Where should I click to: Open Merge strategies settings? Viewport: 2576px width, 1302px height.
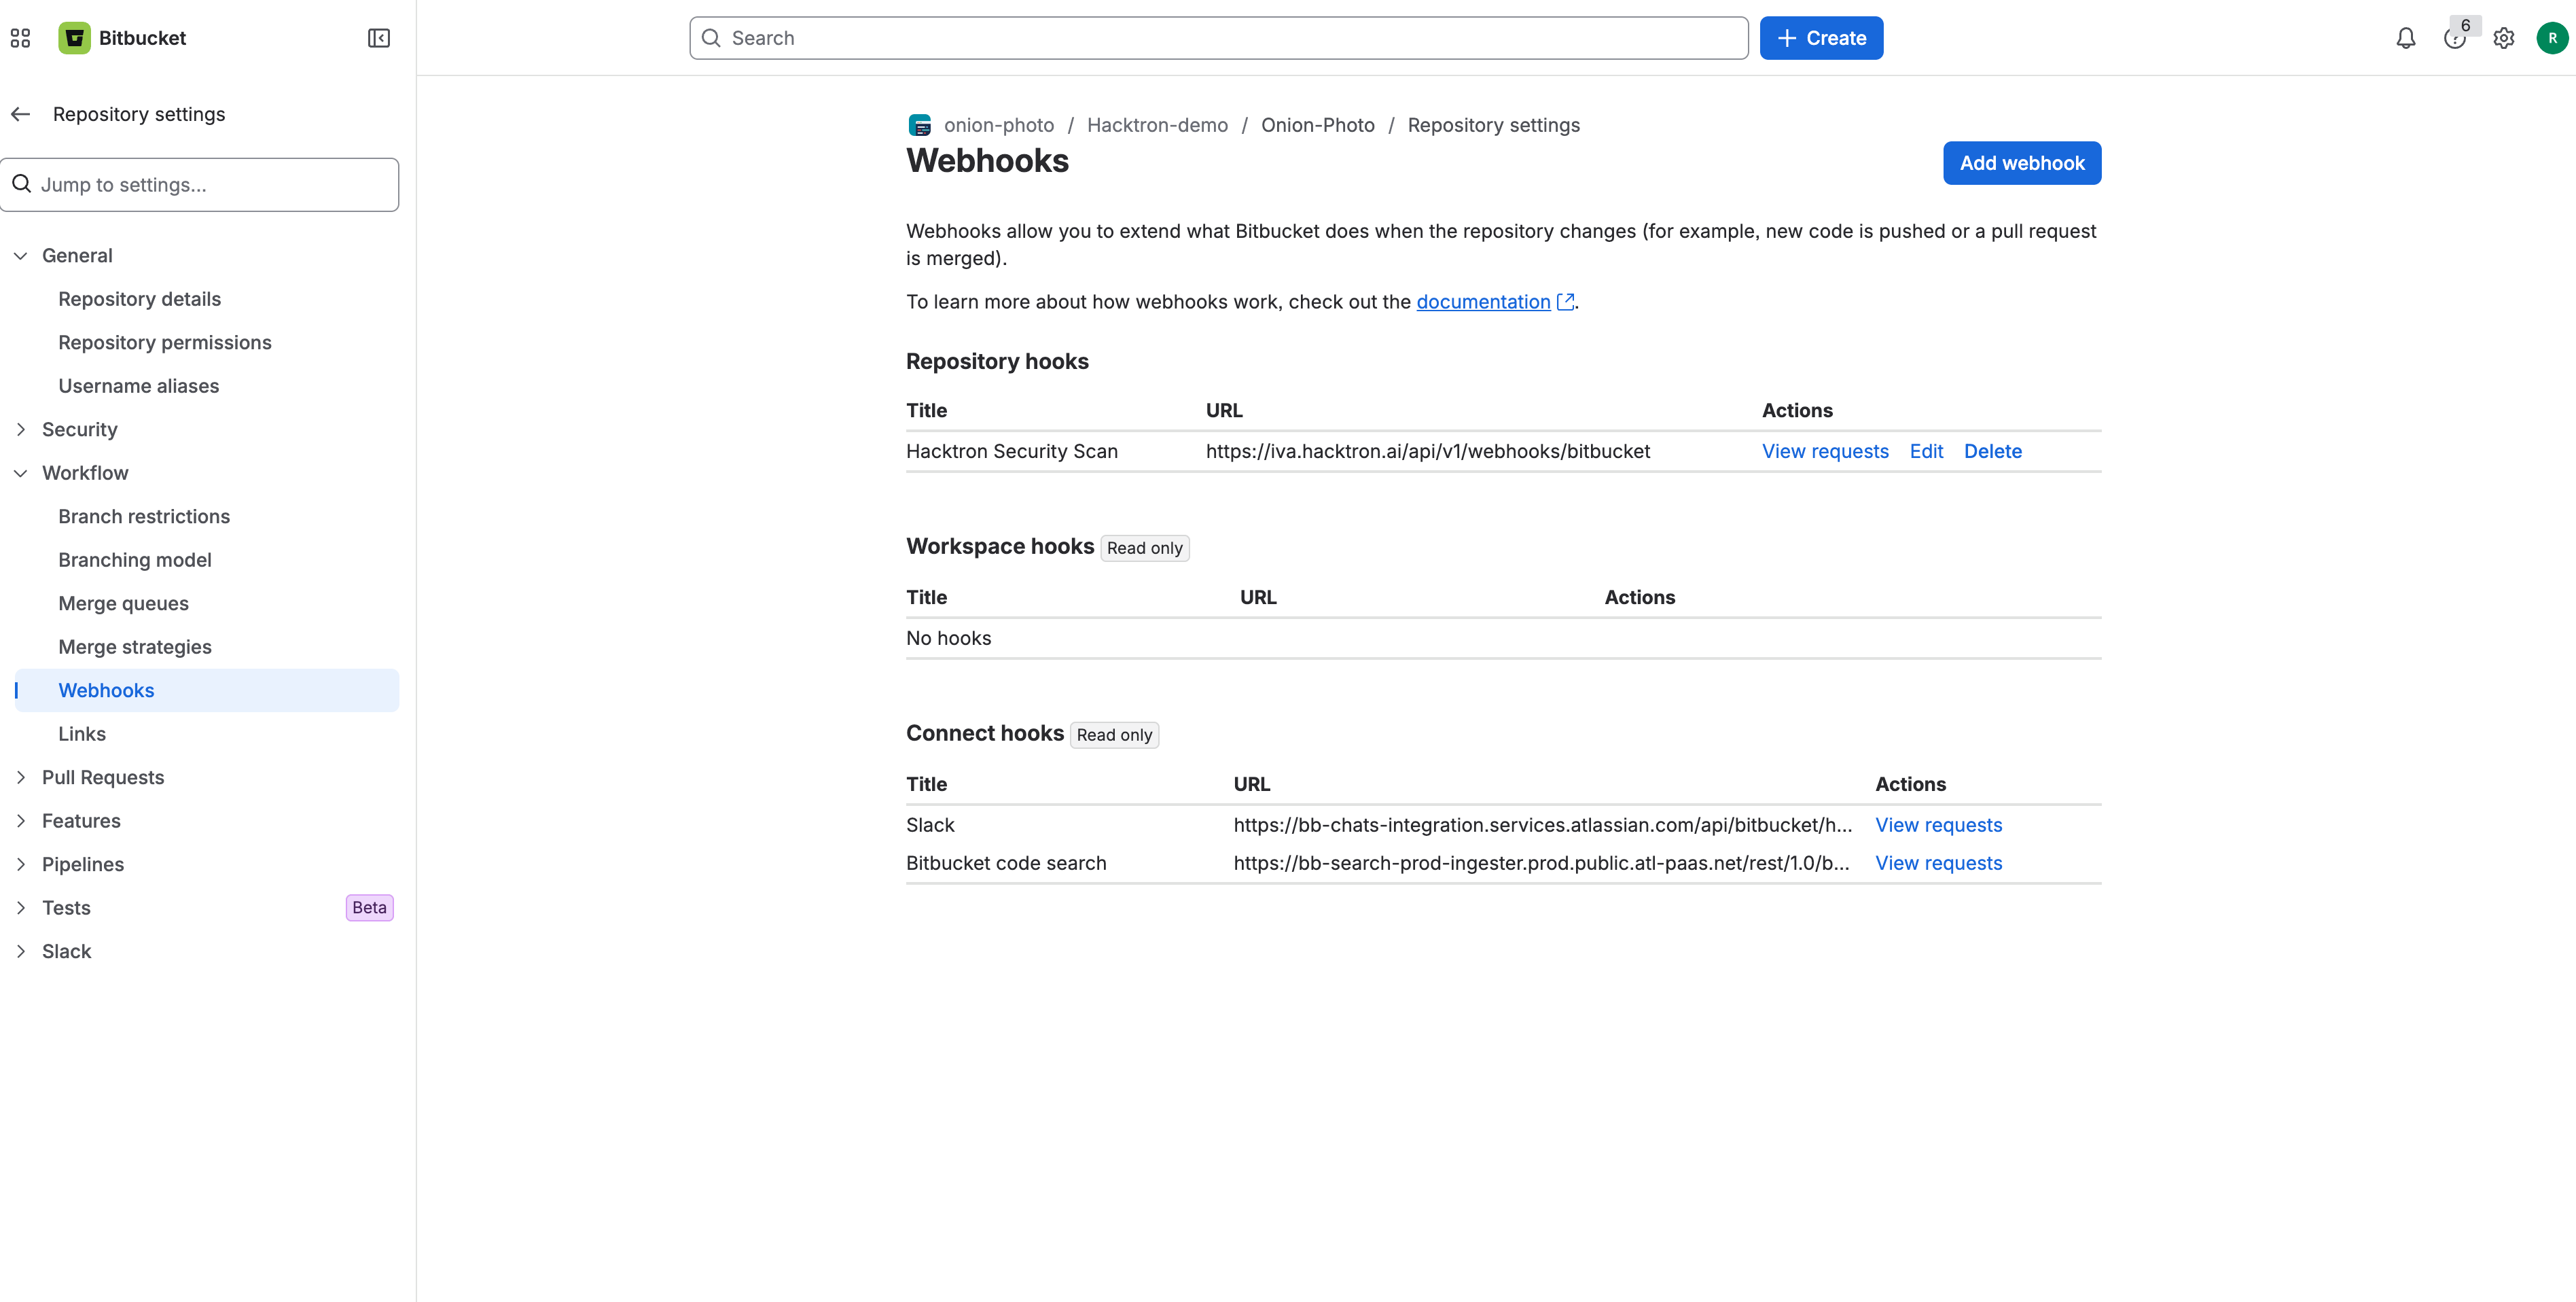(x=135, y=647)
